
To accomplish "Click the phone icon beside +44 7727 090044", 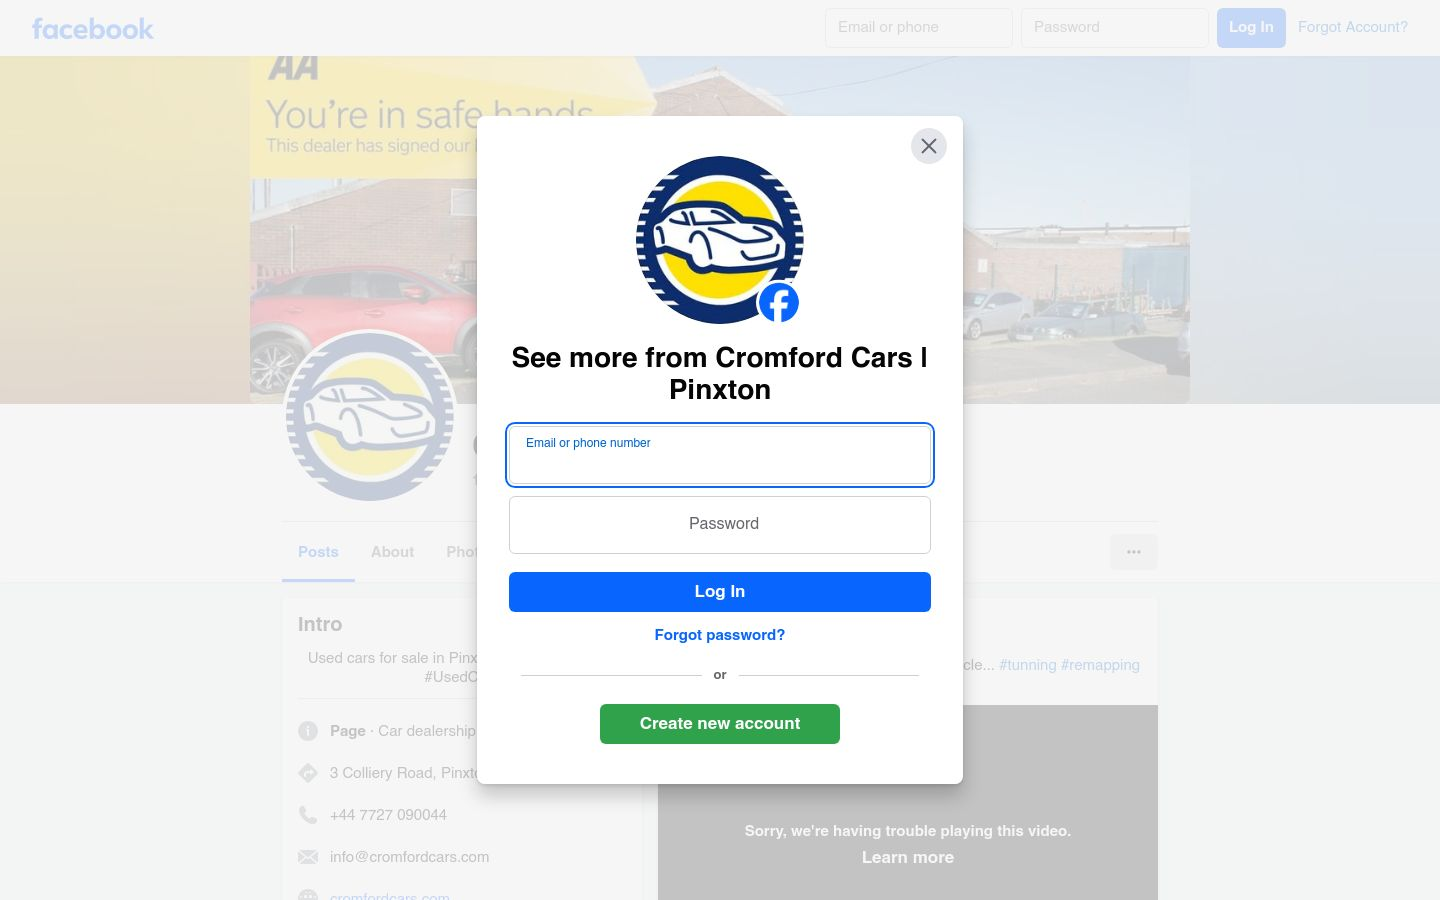I will pos(308,815).
